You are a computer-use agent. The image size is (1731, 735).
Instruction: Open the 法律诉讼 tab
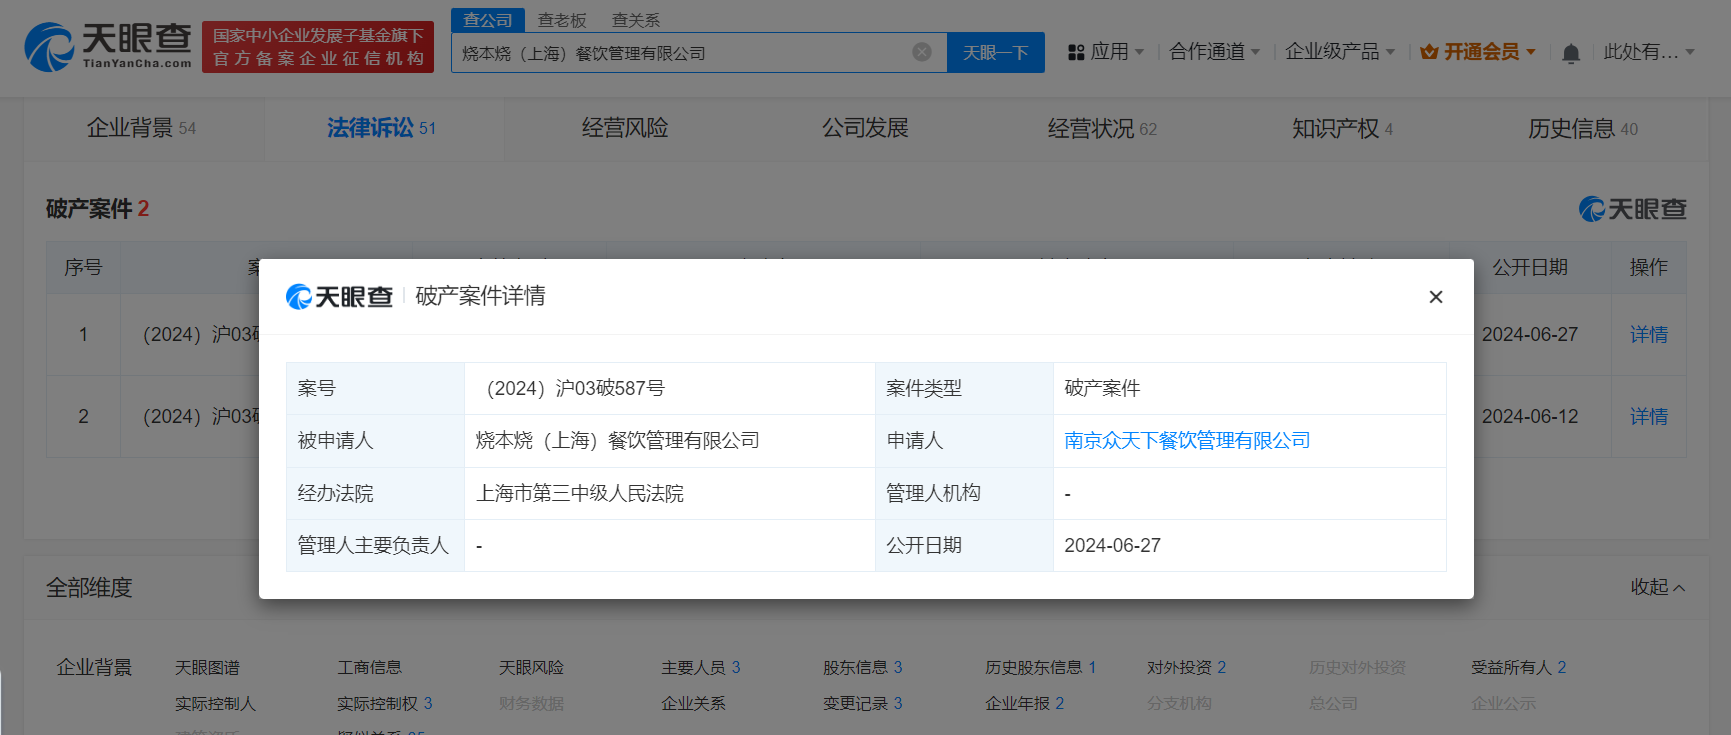(381, 128)
